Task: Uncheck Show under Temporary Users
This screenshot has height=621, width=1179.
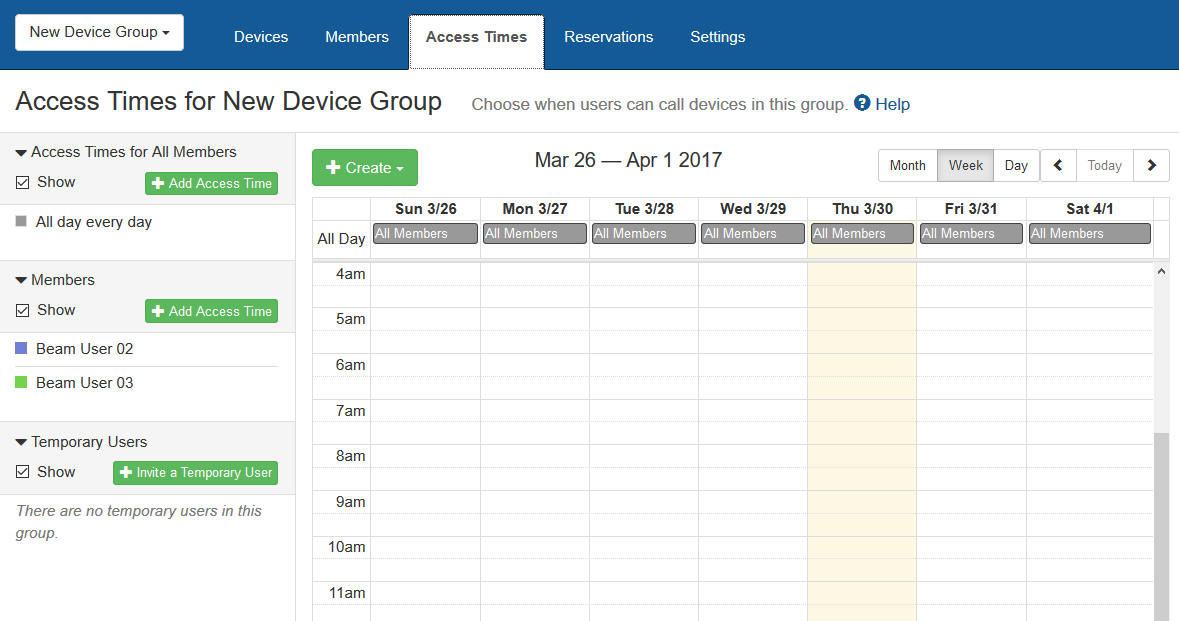Action: point(23,473)
